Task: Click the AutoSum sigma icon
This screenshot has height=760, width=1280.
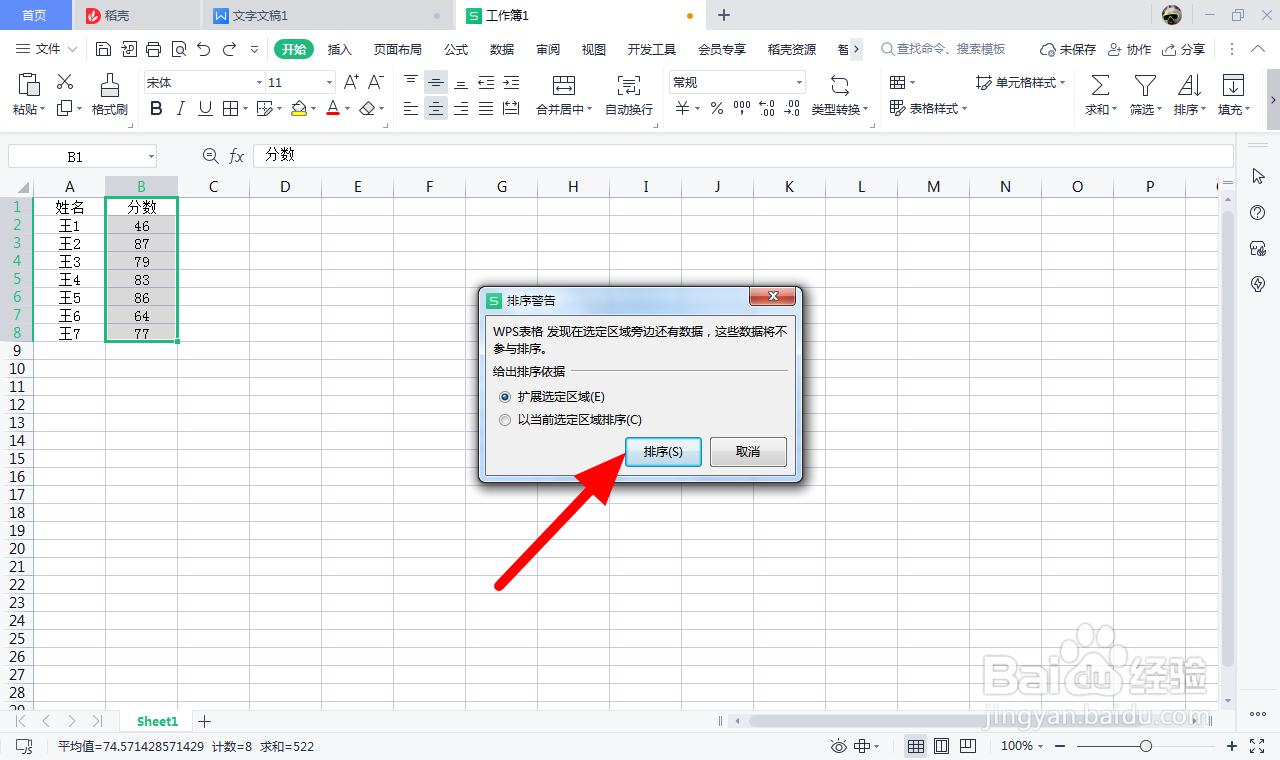Action: pyautogui.click(x=1100, y=85)
